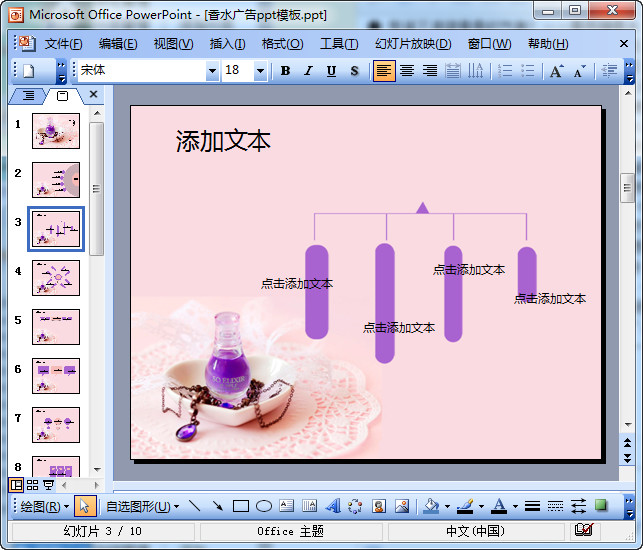Select slide 6 thumbnail
The image size is (643, 550).
[56, 376]
